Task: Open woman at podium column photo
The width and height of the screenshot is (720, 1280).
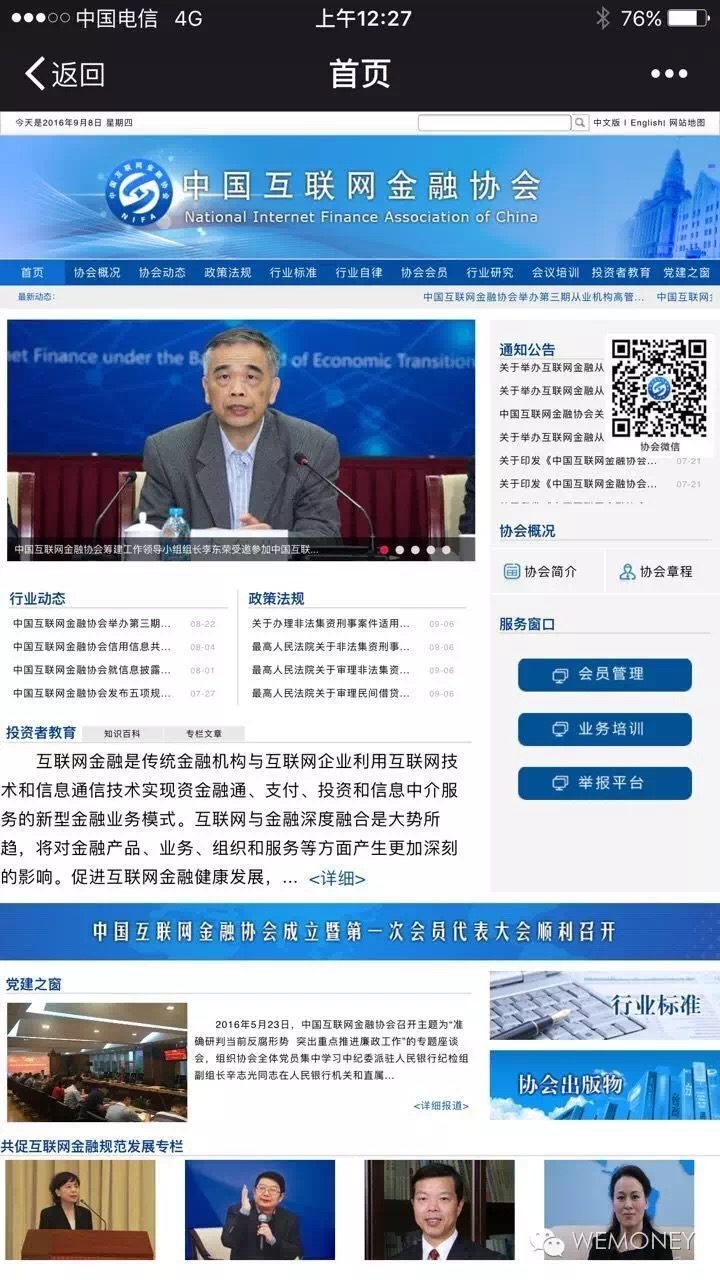Action: pyautogui.click(x=80, y=1209)
